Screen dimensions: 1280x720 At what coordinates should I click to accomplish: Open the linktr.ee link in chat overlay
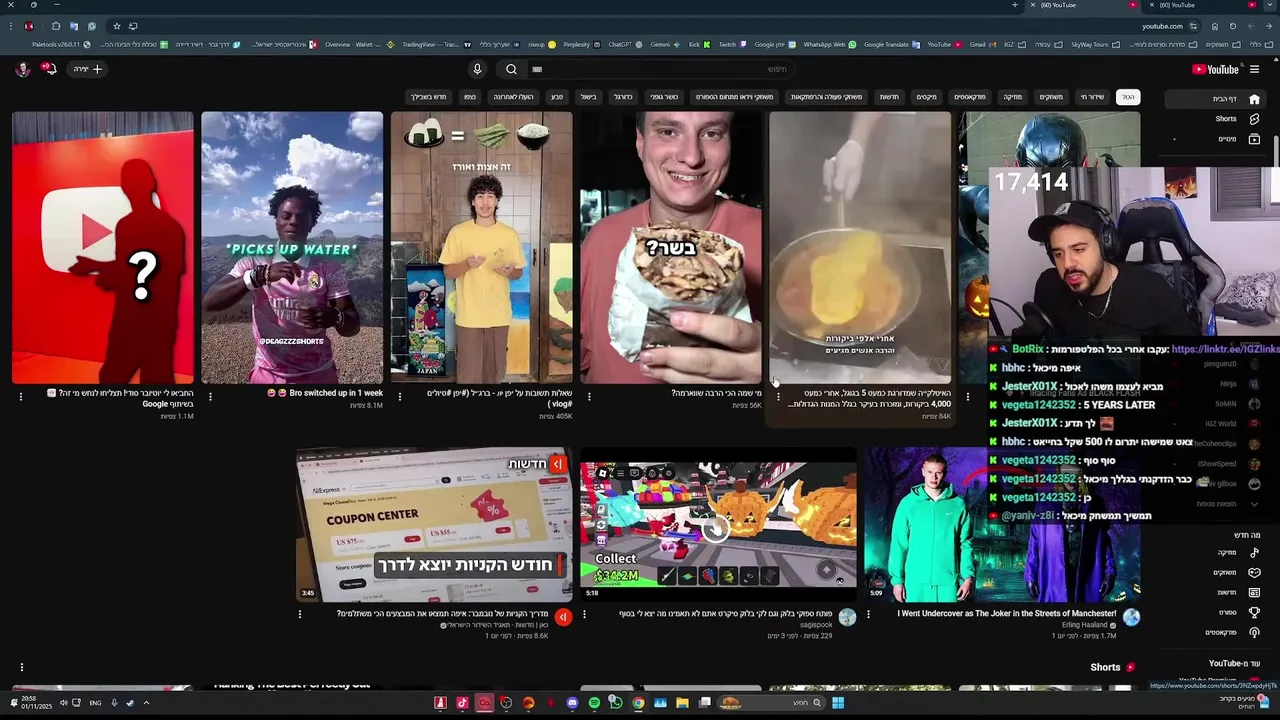coord(1225,349)
